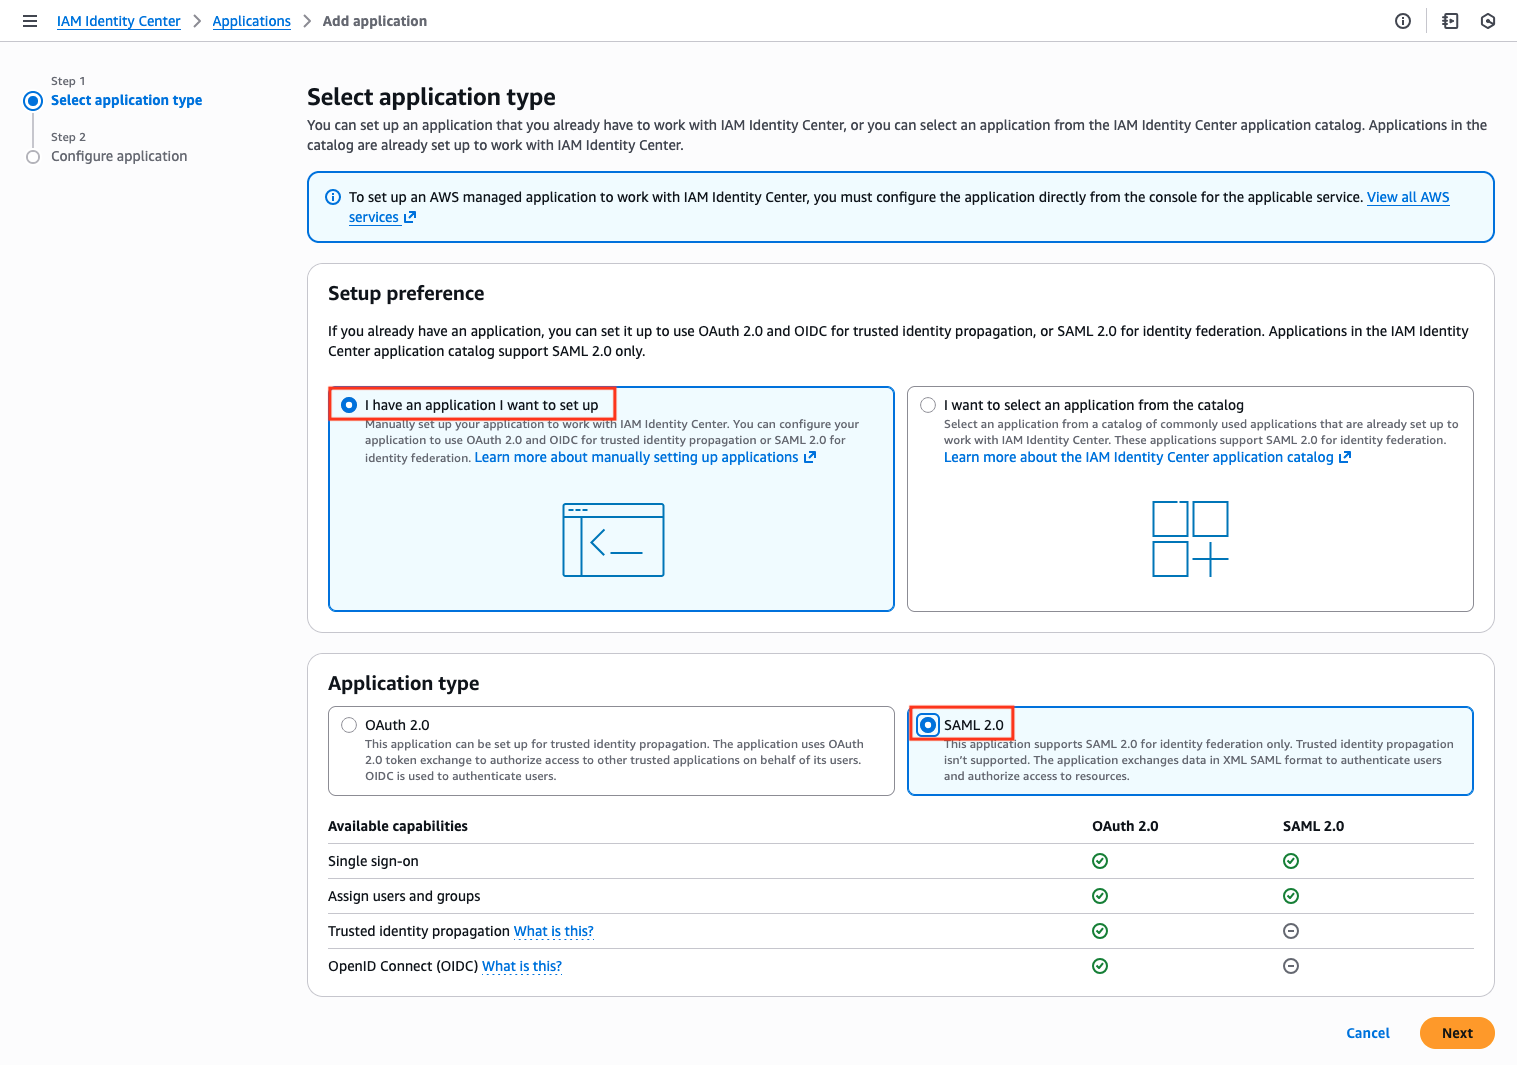Screen dimensions: 1517x1065
Task: Choose the SAML 2.0 application type radio
Action: [928, 725]
